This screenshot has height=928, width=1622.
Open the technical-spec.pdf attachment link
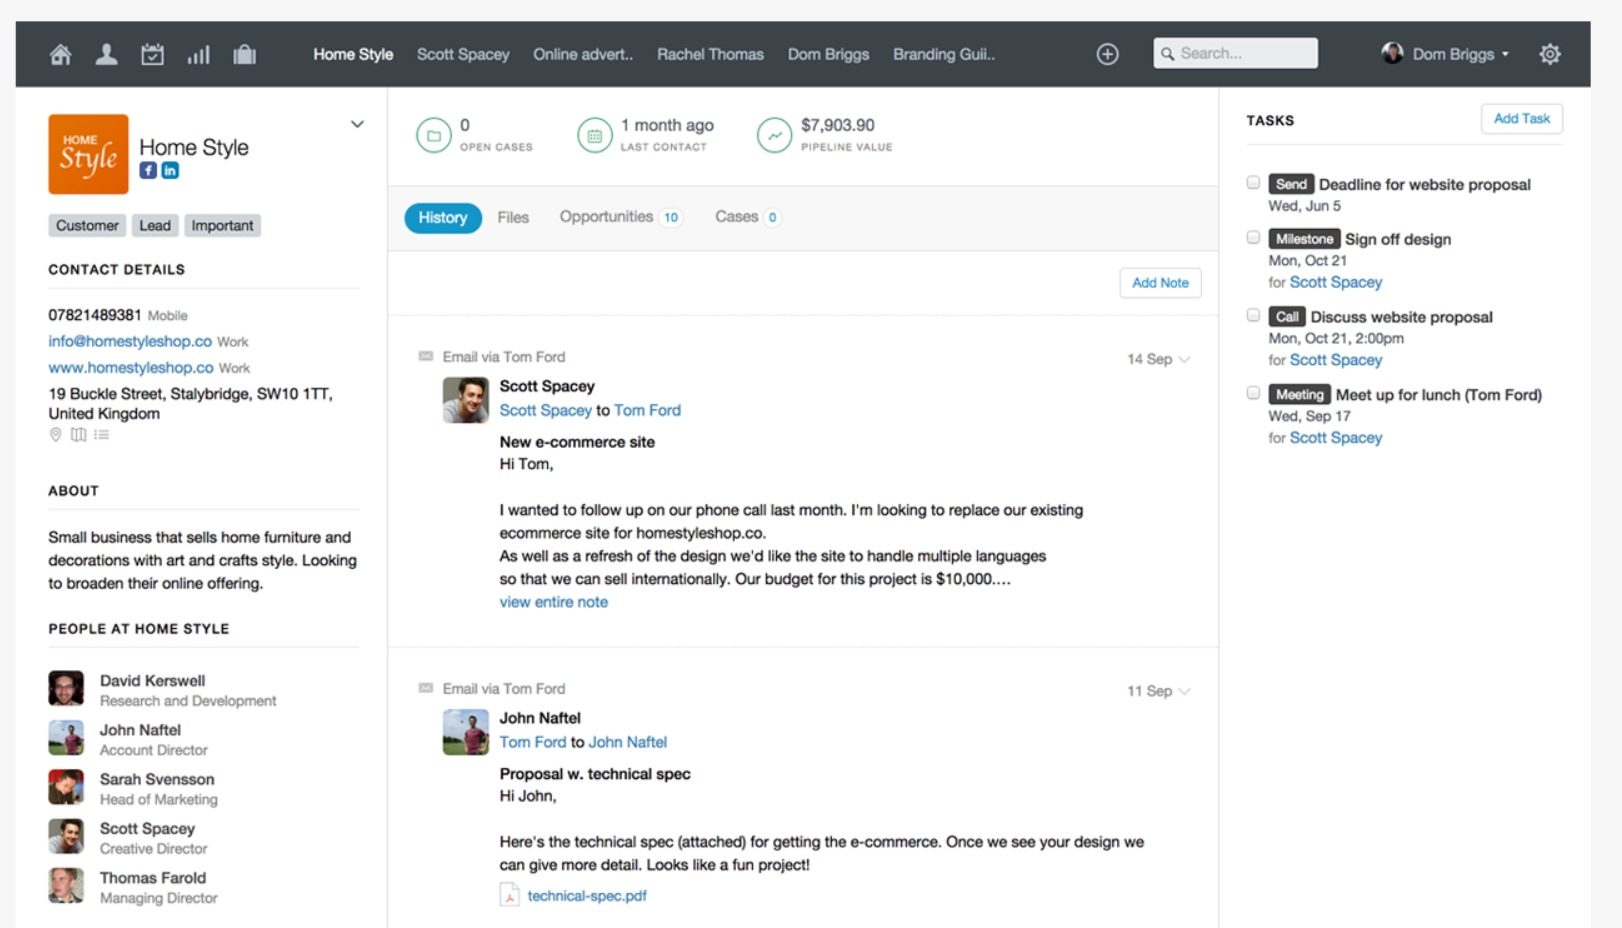click(x=586, y=896)
